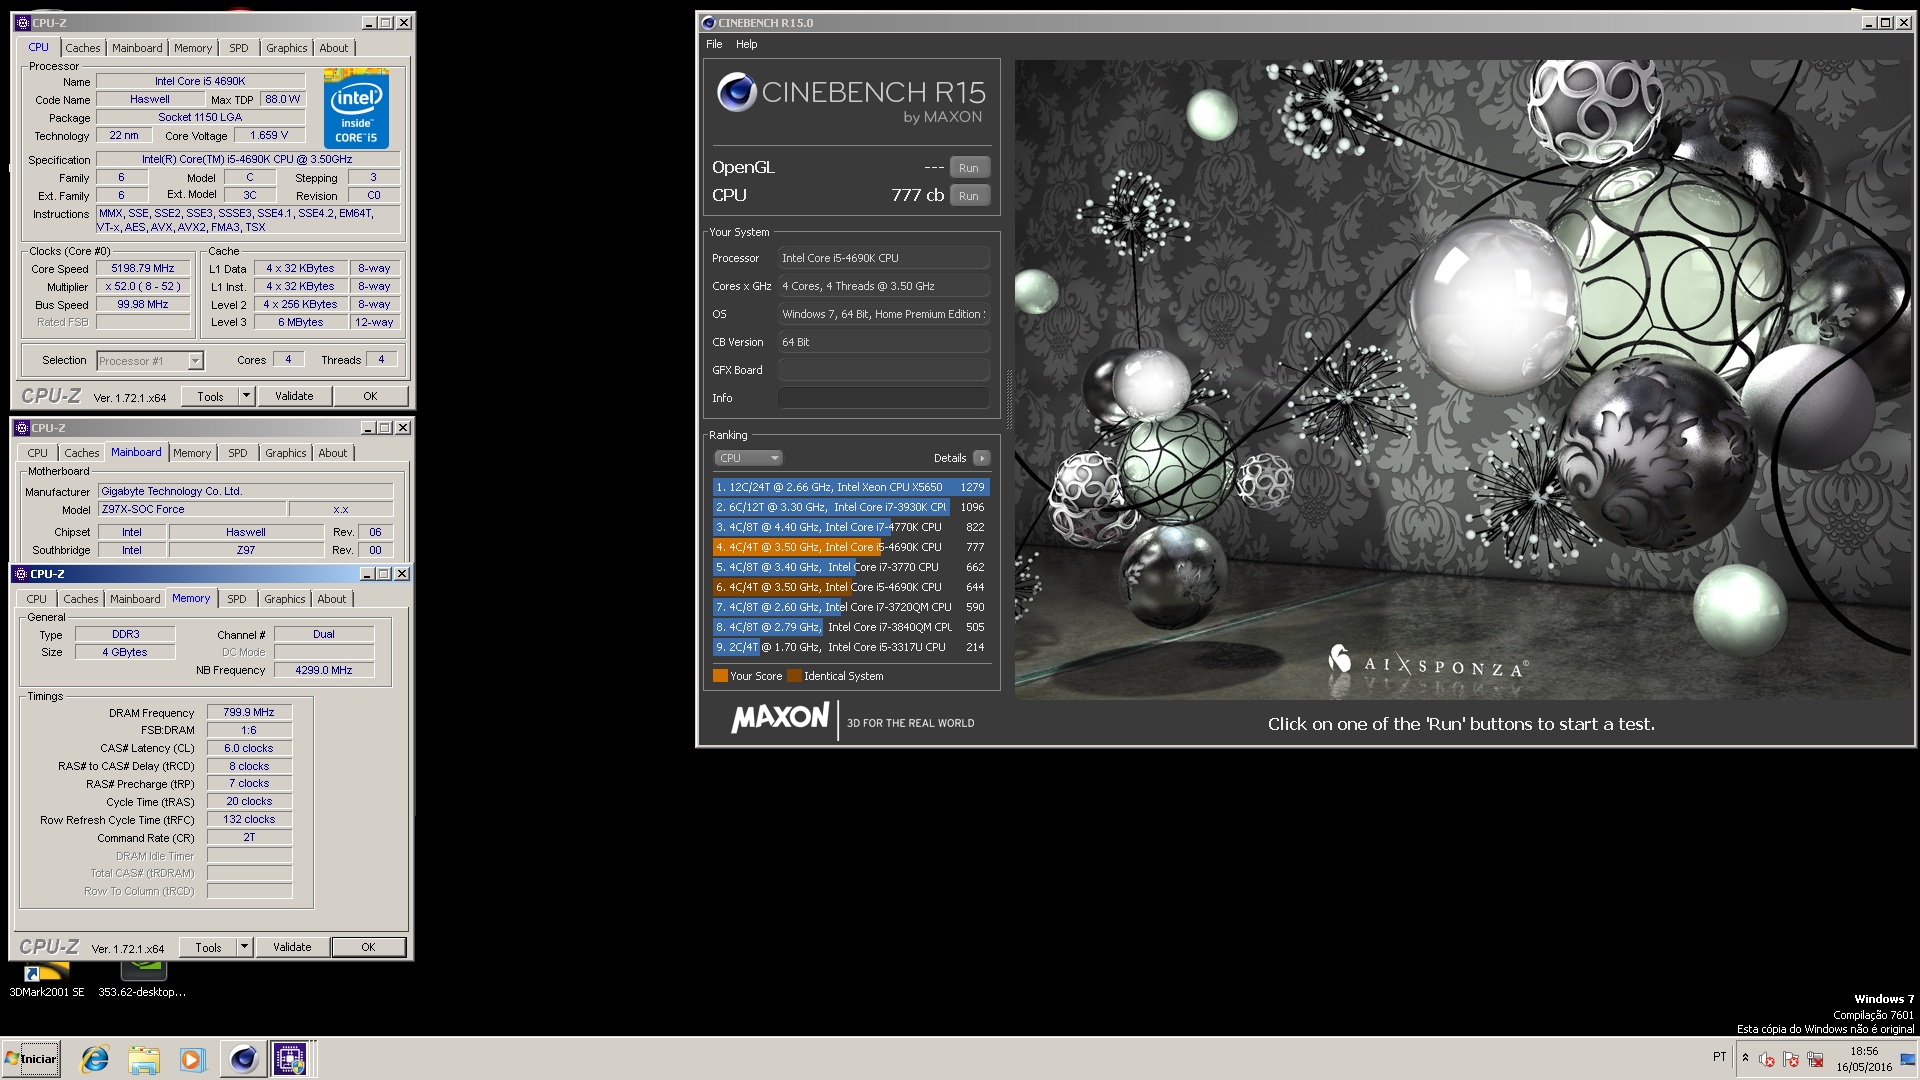Image resolution: width=1920 pixels, height=1080 pixels.
Task: Click the Core Speed value 5198.79 MHz
Action: (x=143, y=269)
